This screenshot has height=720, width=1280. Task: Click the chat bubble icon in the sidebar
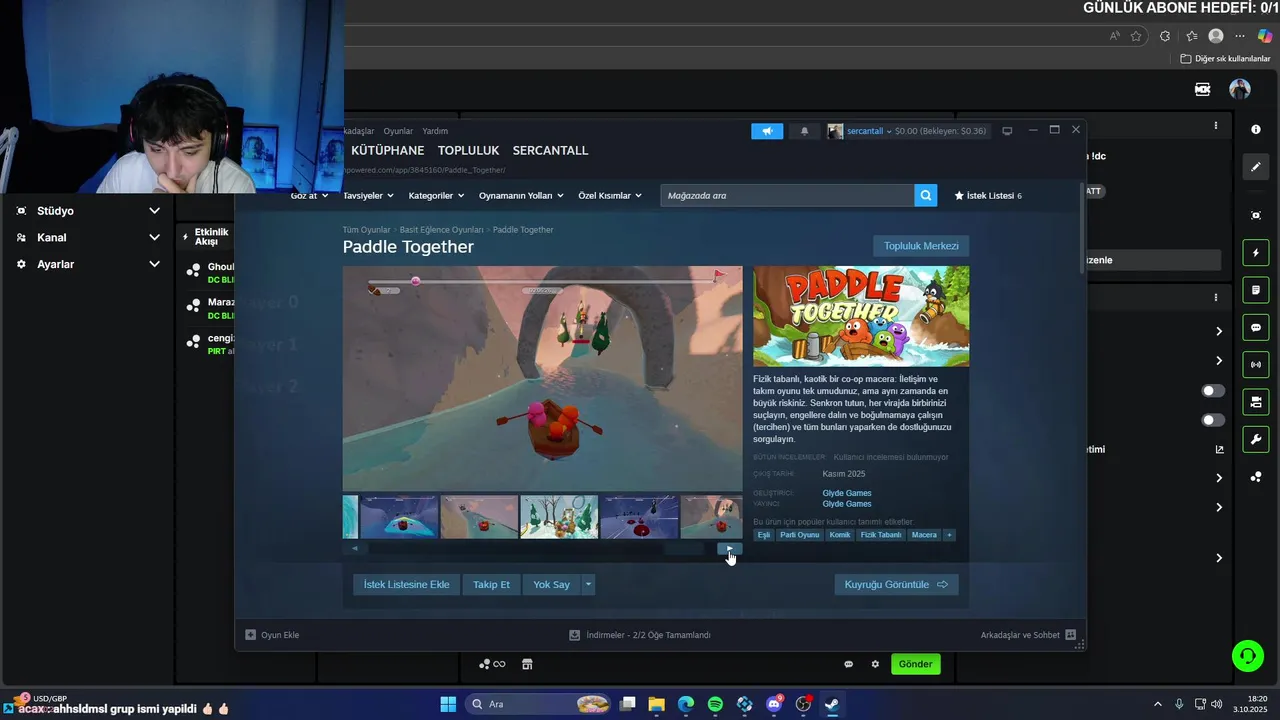tap(1256, 327)
